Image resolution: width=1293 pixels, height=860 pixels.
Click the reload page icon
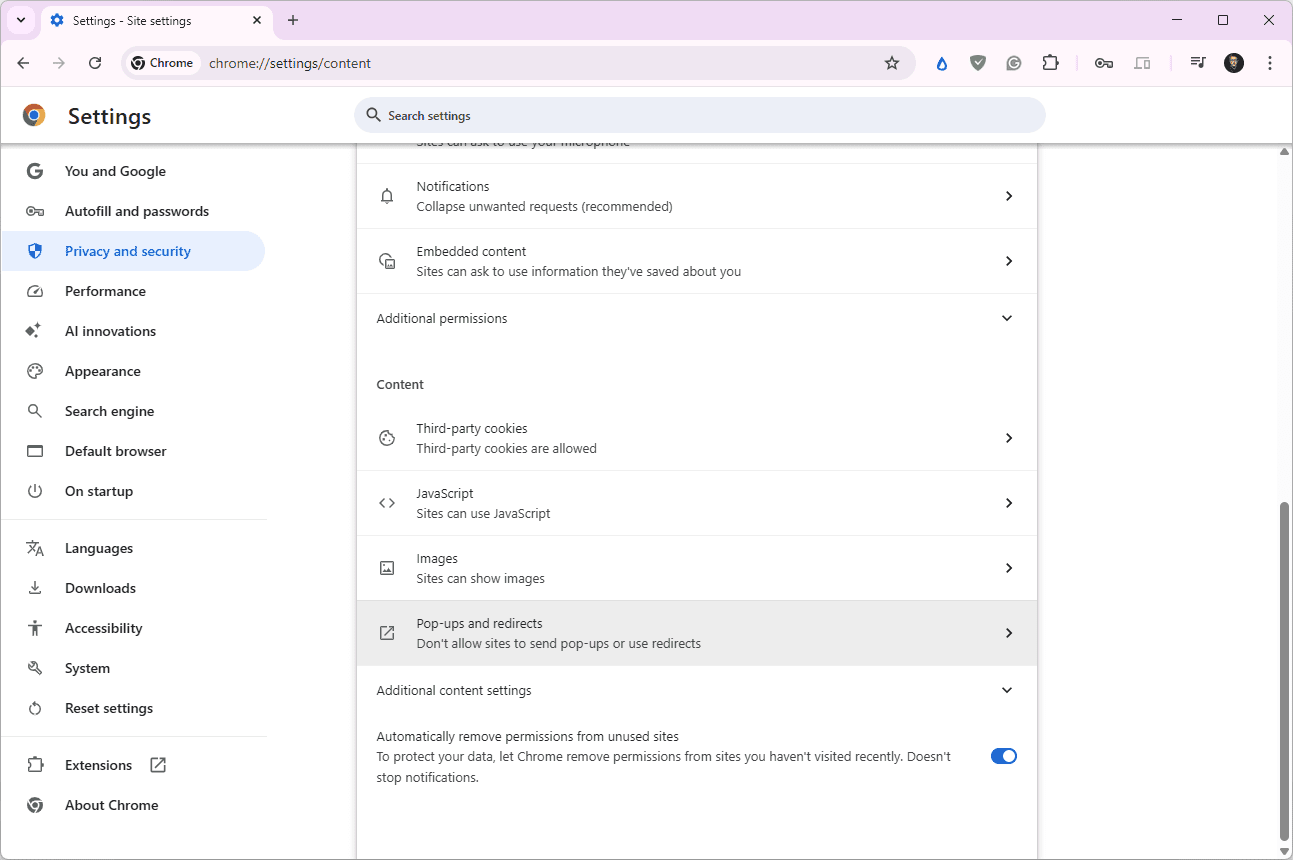(95, 63)
